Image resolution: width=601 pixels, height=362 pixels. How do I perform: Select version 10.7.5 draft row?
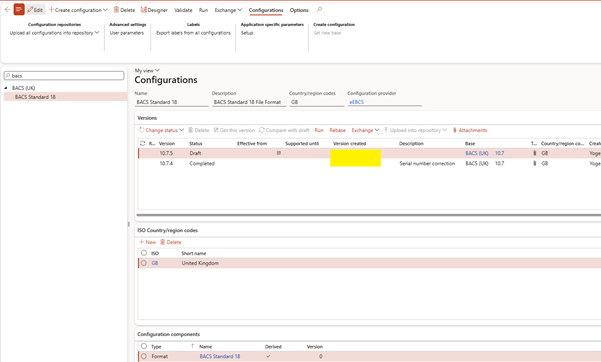(369, 153)
